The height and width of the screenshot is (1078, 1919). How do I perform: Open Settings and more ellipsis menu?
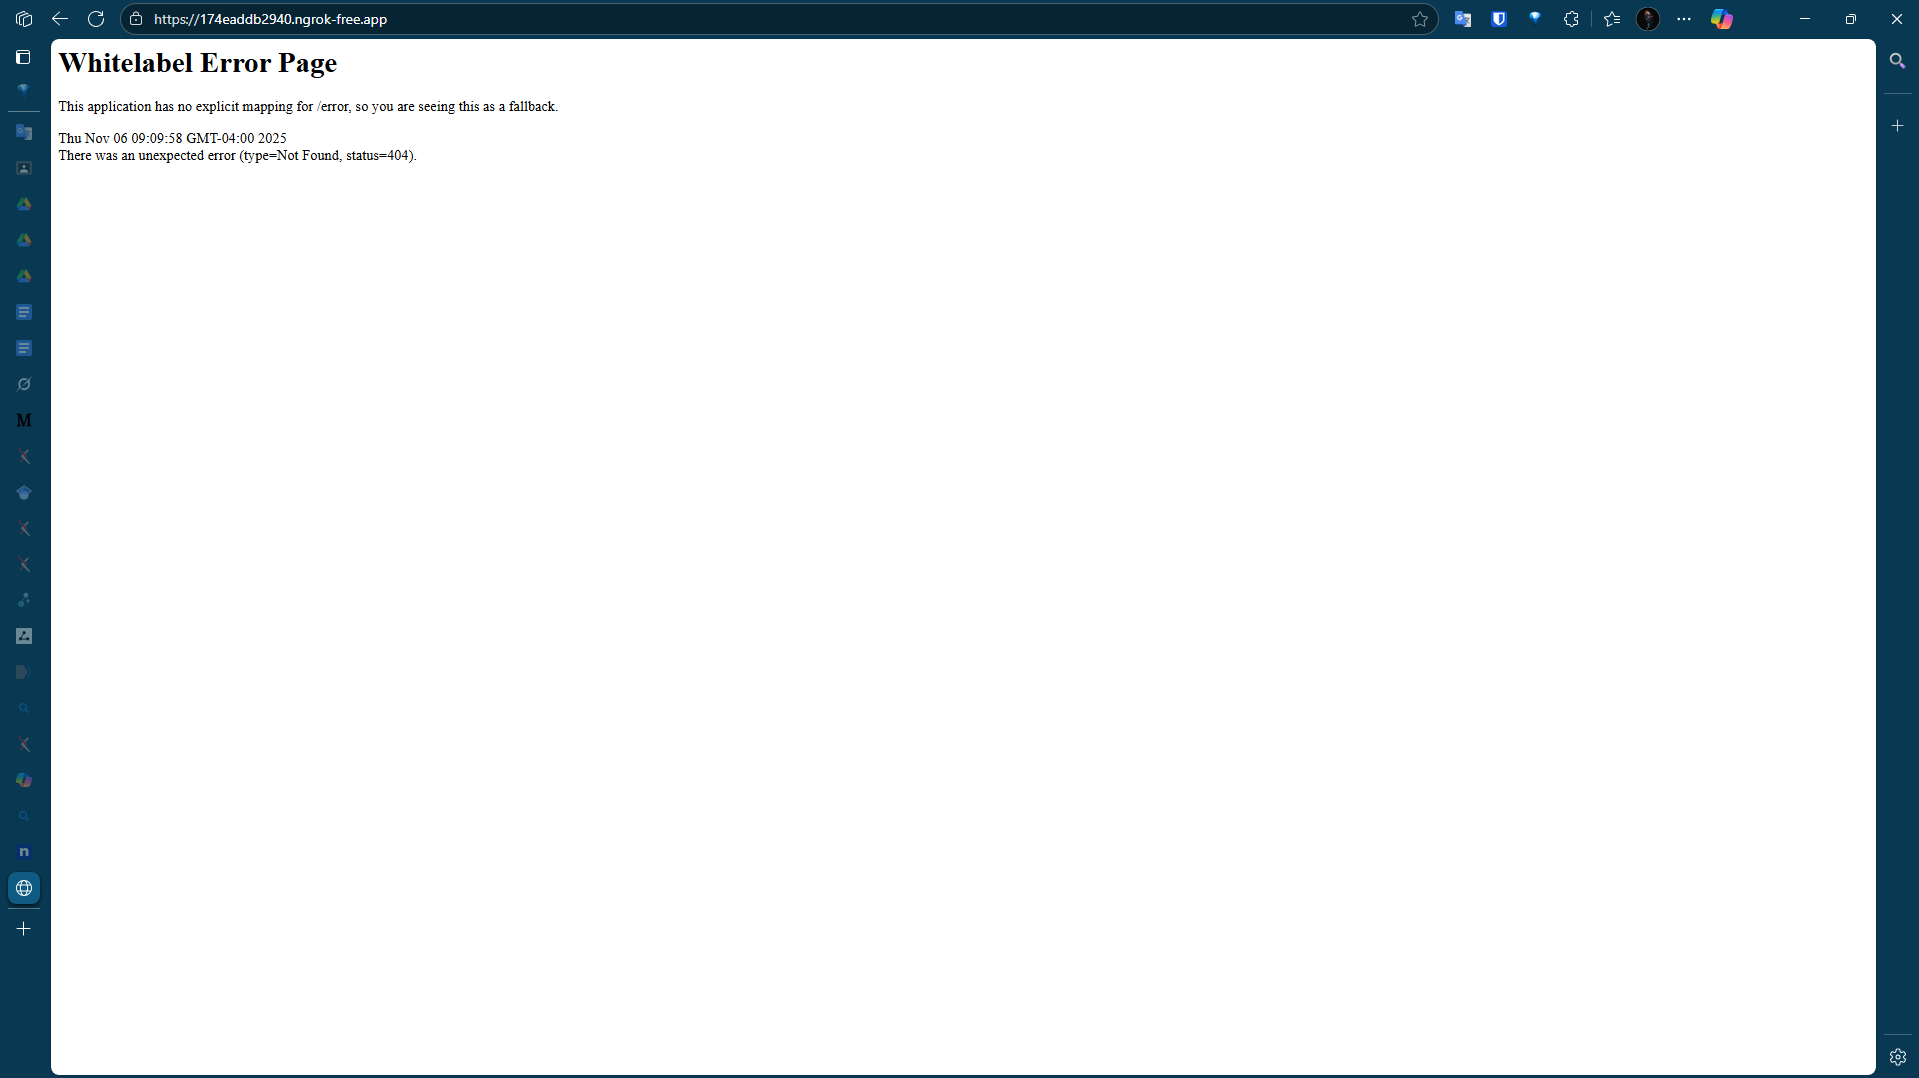click(x=1684, y=19)
